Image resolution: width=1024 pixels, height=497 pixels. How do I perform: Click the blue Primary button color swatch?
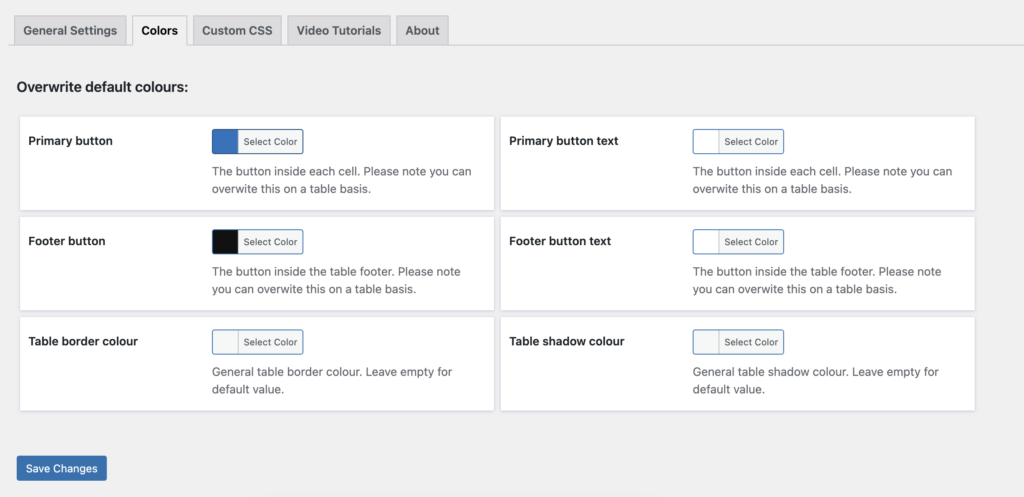pyautogui.click(x=225, y=142)
